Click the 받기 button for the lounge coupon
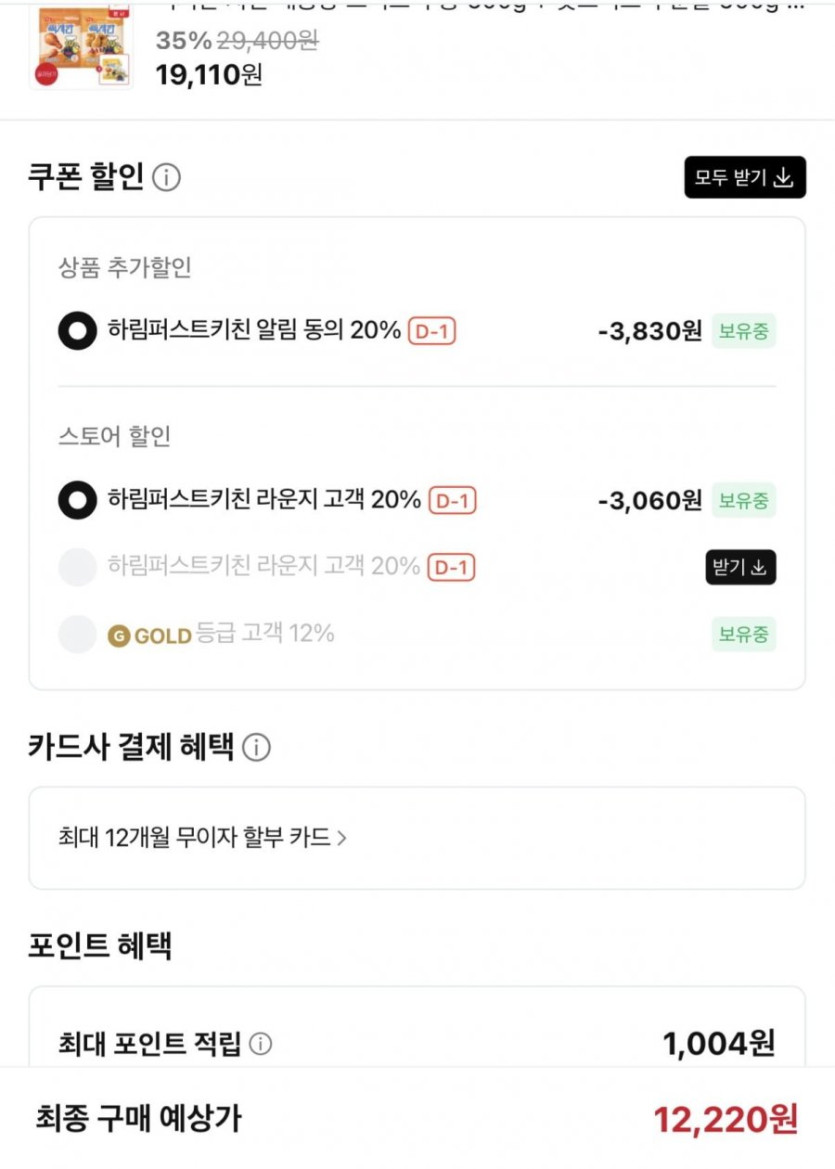 (x=740, y=567)
